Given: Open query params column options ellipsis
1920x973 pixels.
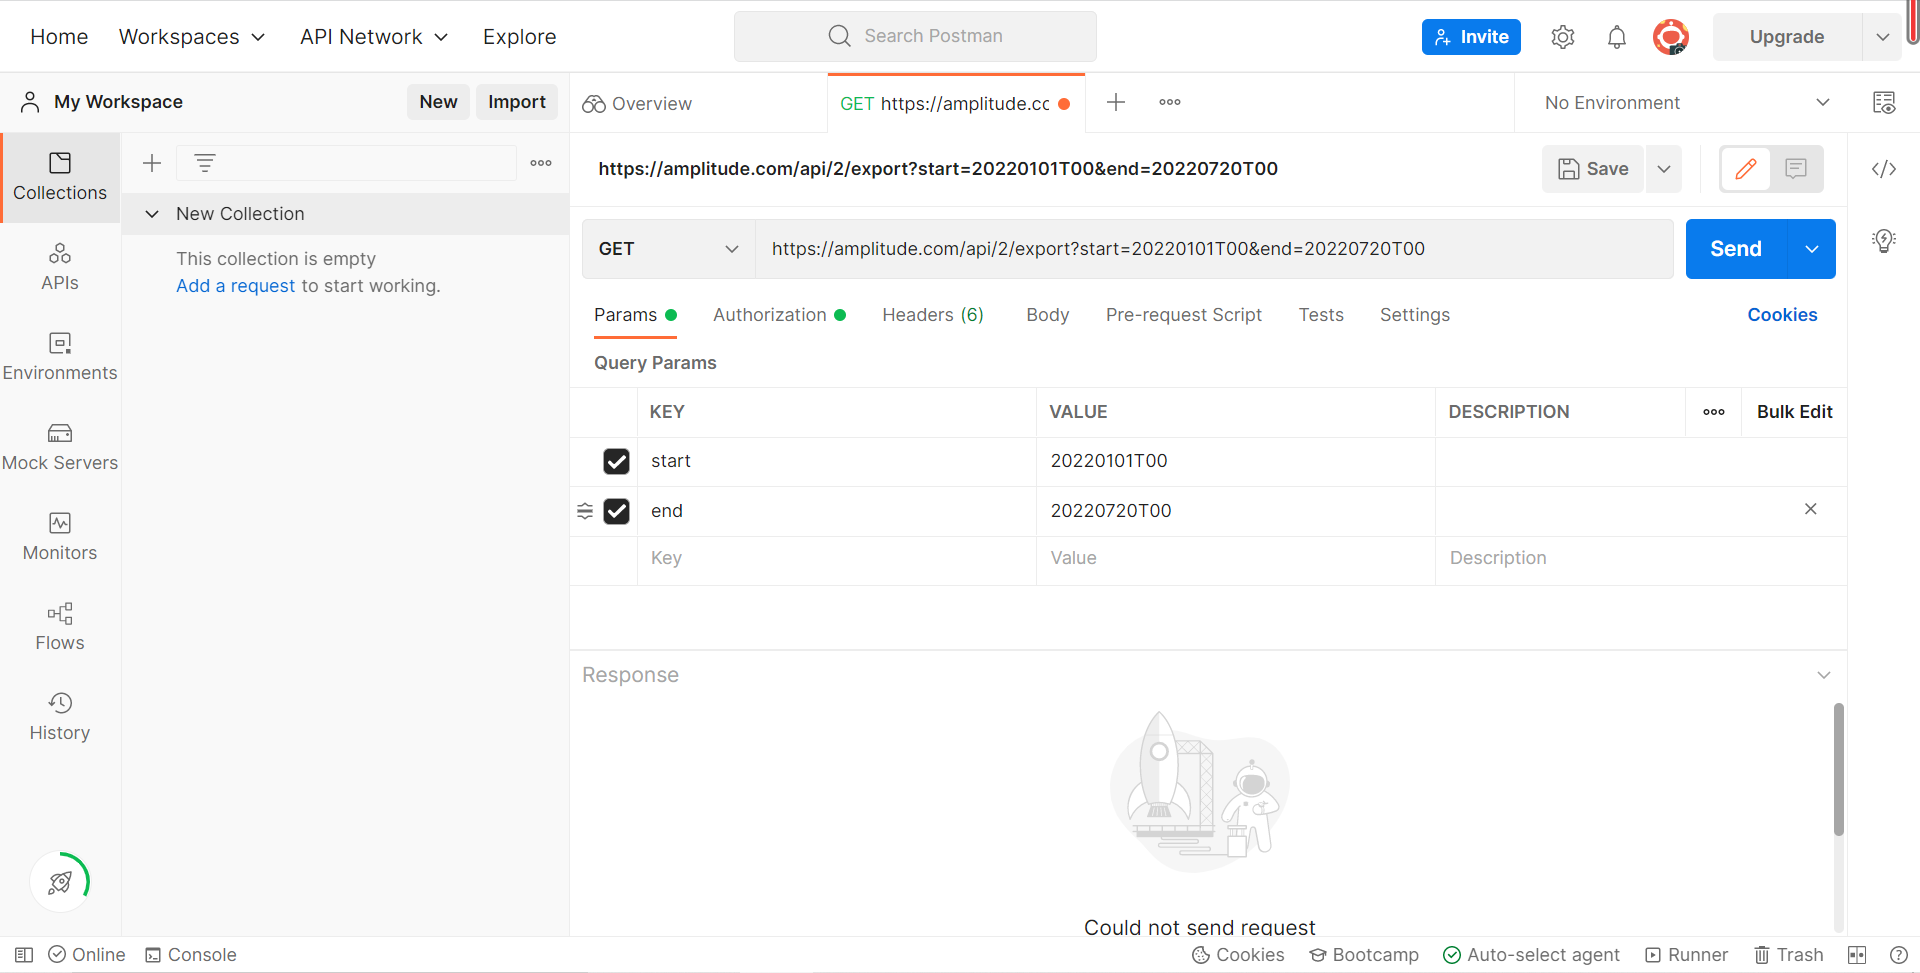Looking at the screenshot, I should point(1714,412).
